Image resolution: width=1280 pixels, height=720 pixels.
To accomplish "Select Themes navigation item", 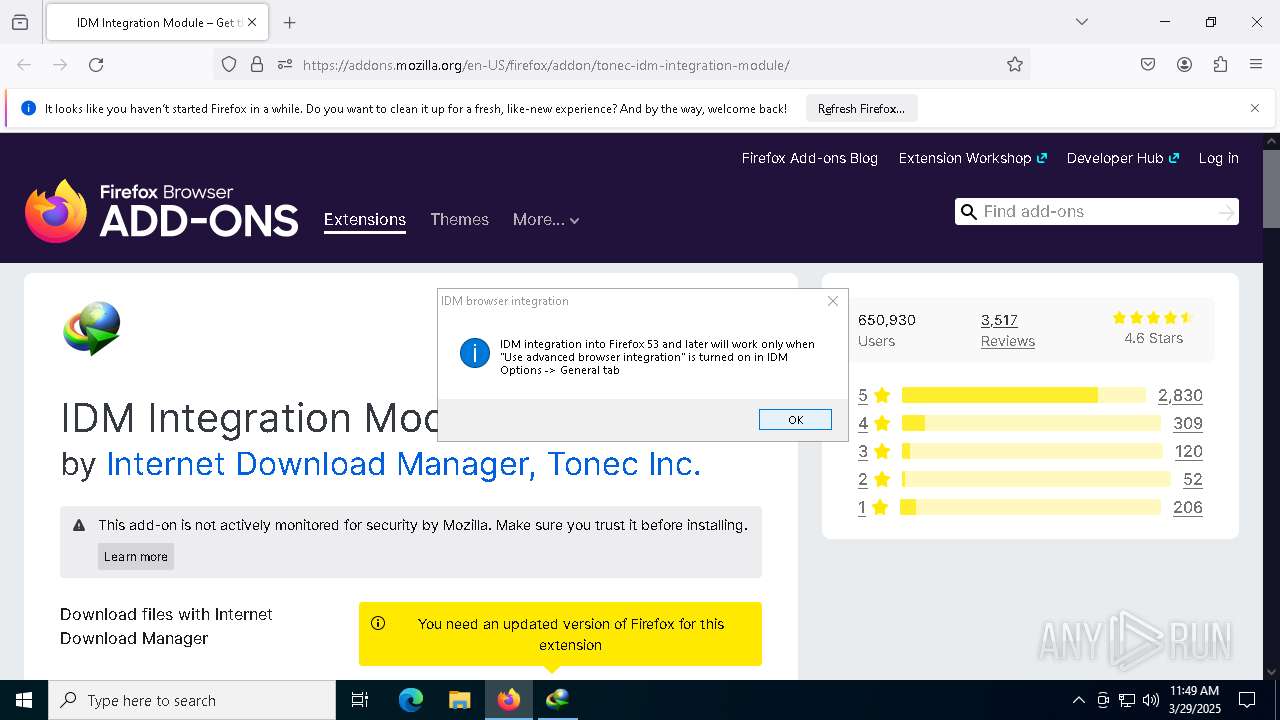I will point(459,219).
